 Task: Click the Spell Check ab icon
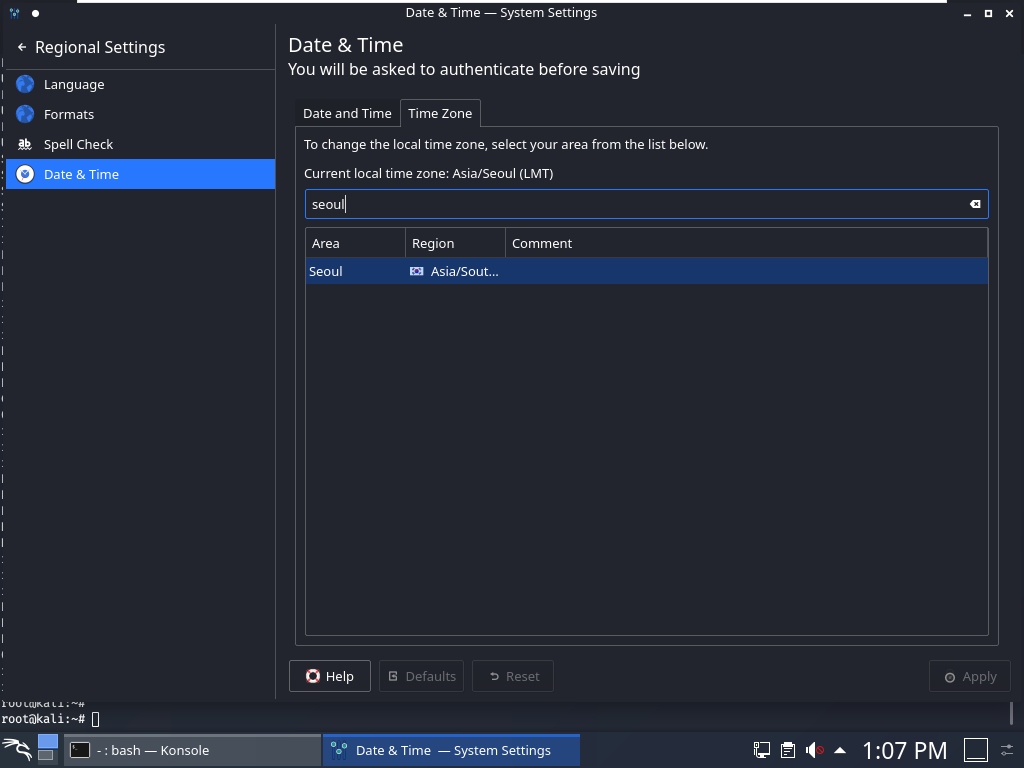(x=25, y=144)
